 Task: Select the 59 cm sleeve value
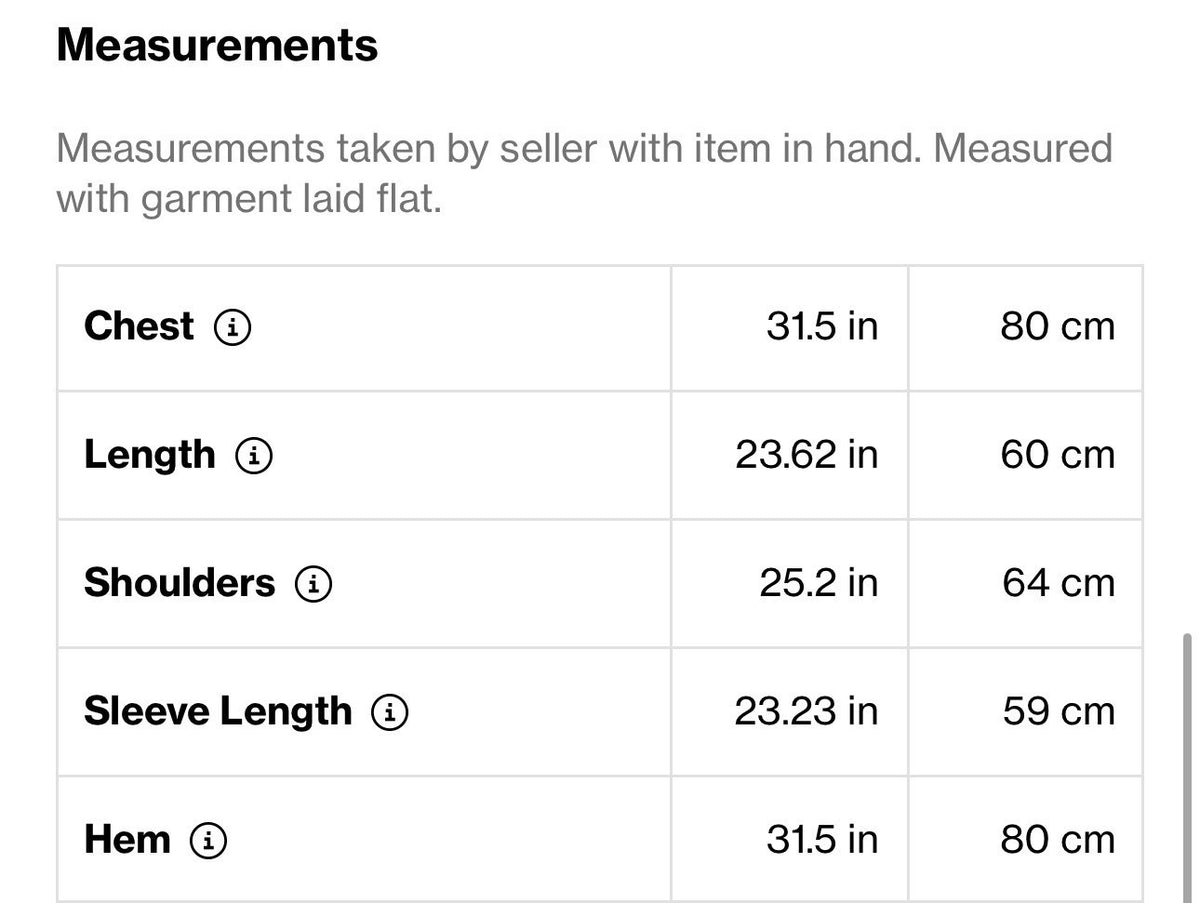coord(1058,711)
